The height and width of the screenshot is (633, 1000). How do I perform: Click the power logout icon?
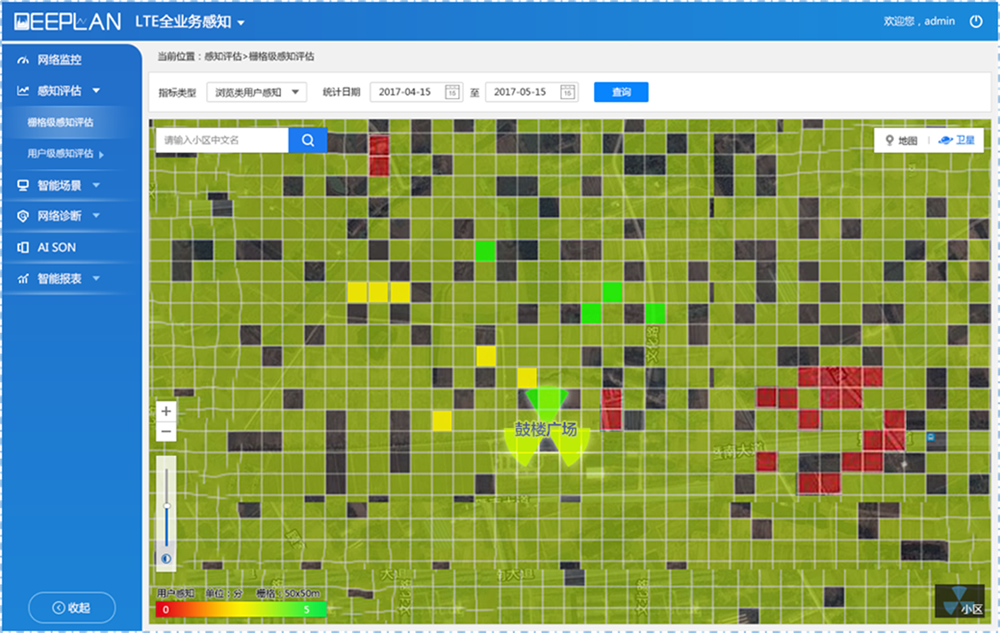(976, 21)
